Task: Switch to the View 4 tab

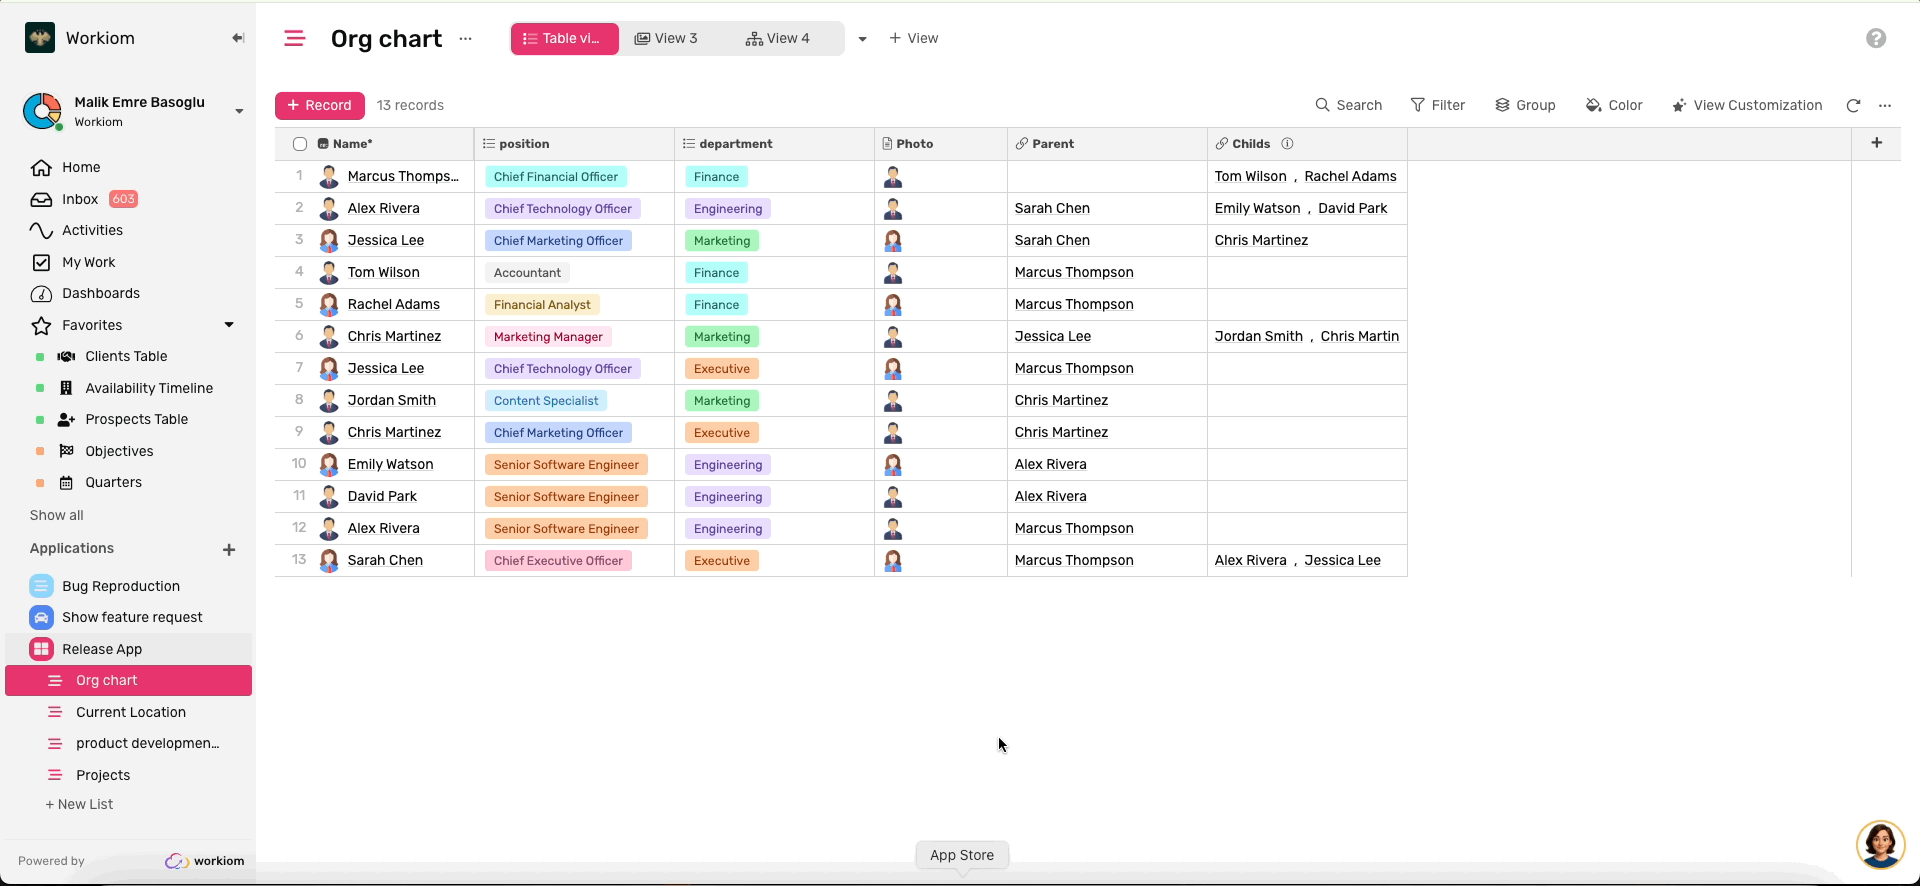Action: [x=778, y=38]
